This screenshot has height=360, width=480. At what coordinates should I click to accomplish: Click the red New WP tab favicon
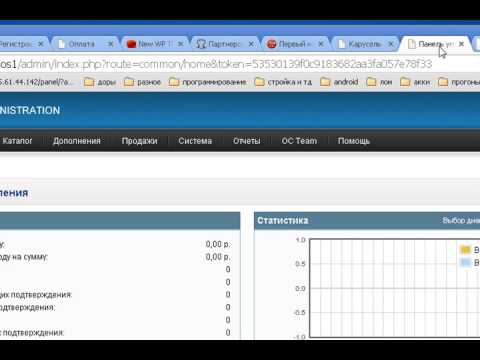click(x=132, y=44)
